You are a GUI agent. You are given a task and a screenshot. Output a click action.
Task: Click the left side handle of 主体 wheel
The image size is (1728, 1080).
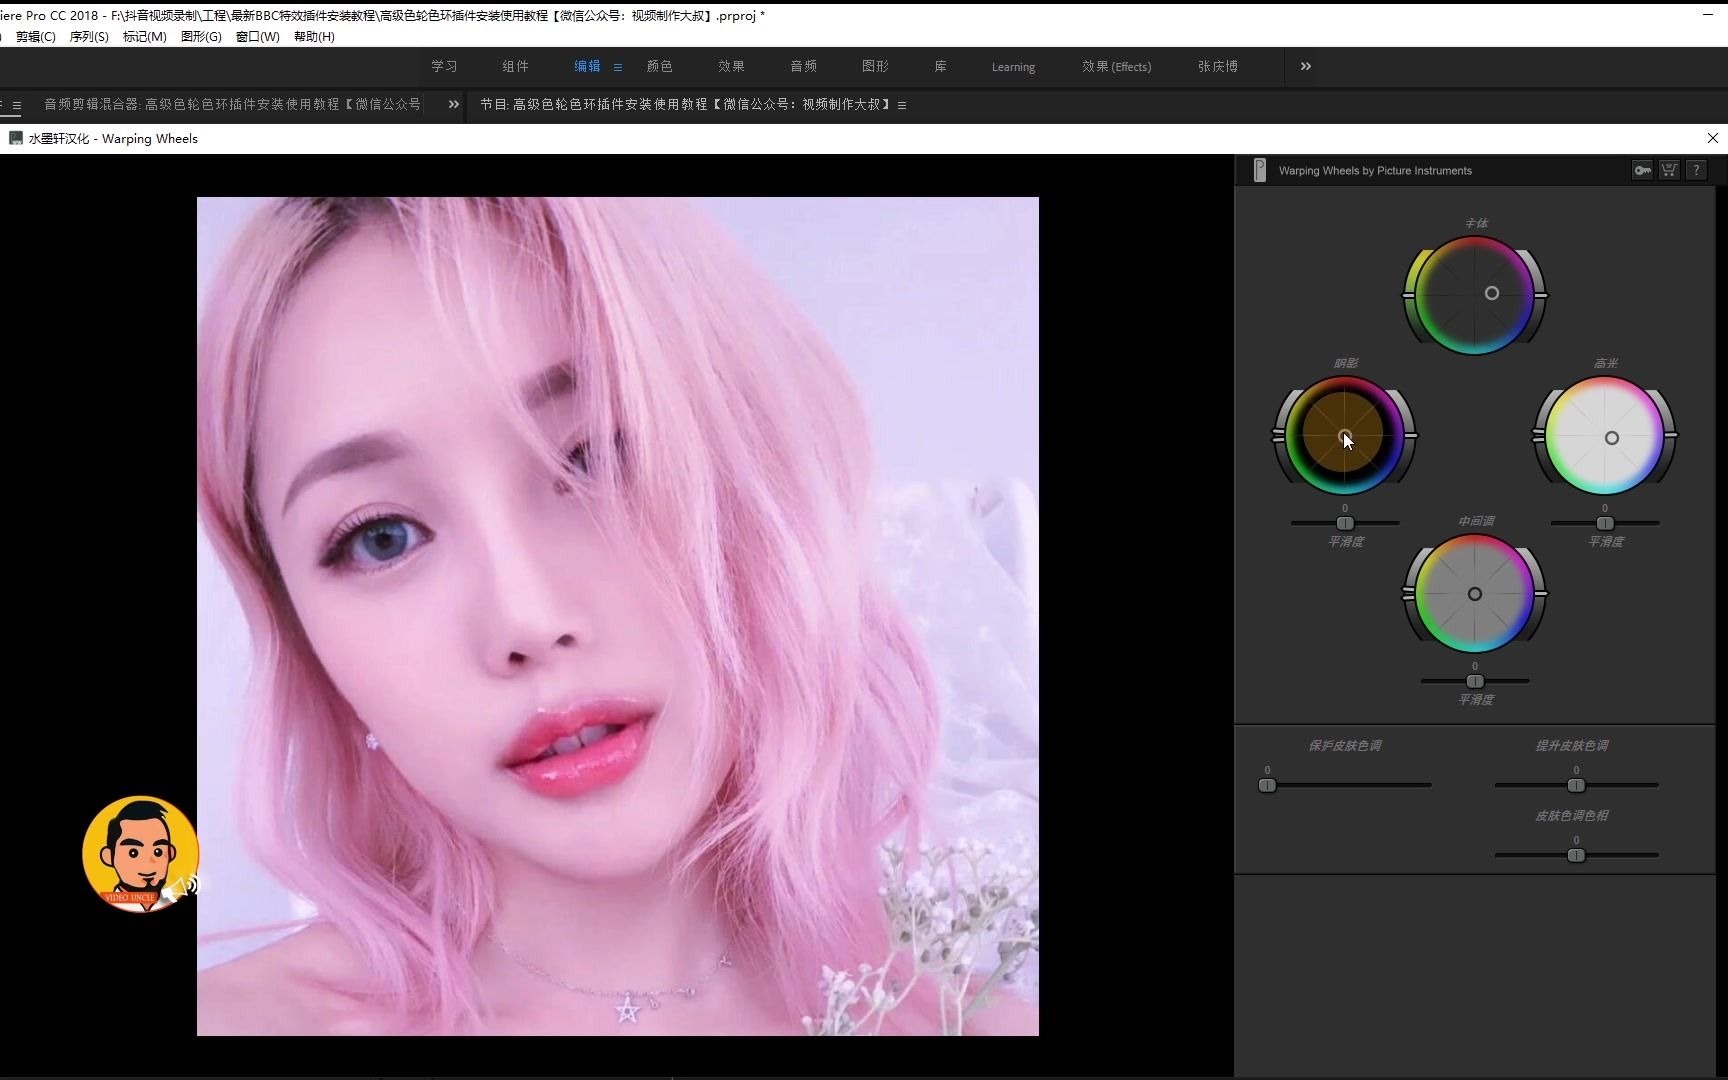pyautogui.click(x=1409, y=295)
